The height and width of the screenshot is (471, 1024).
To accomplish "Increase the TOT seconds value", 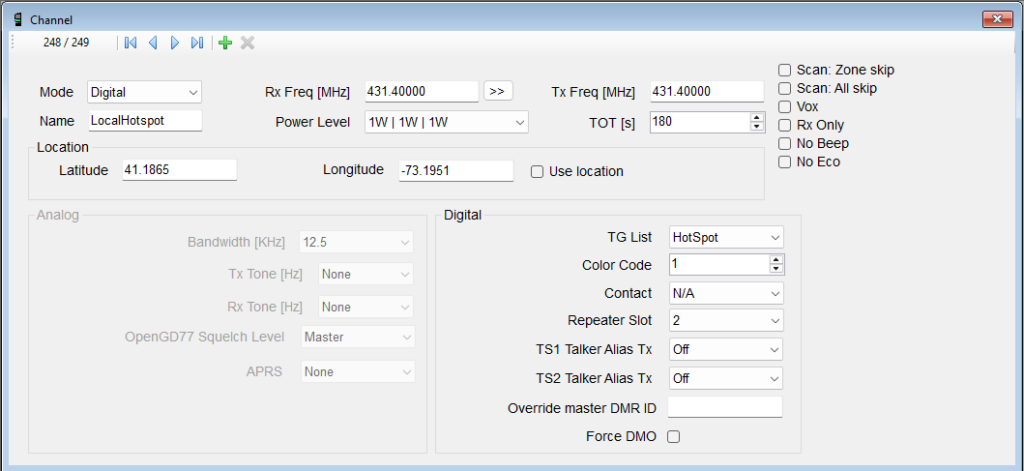I will 757,117.
